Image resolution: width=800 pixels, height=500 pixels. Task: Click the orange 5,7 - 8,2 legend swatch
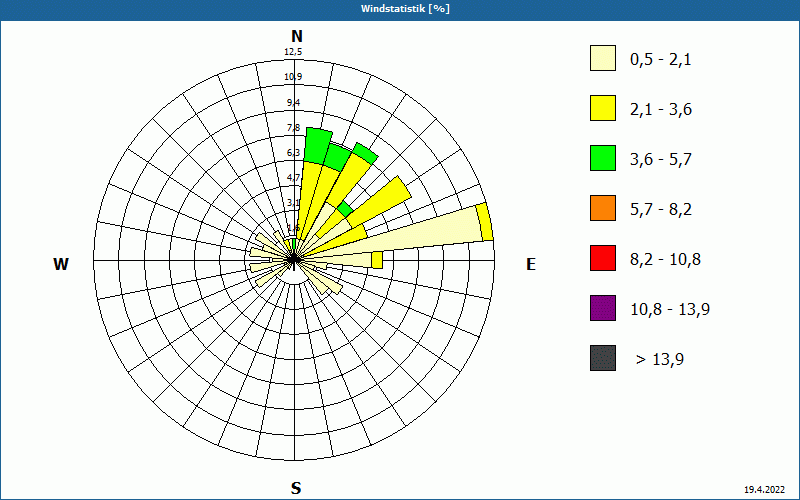[603, 208]
